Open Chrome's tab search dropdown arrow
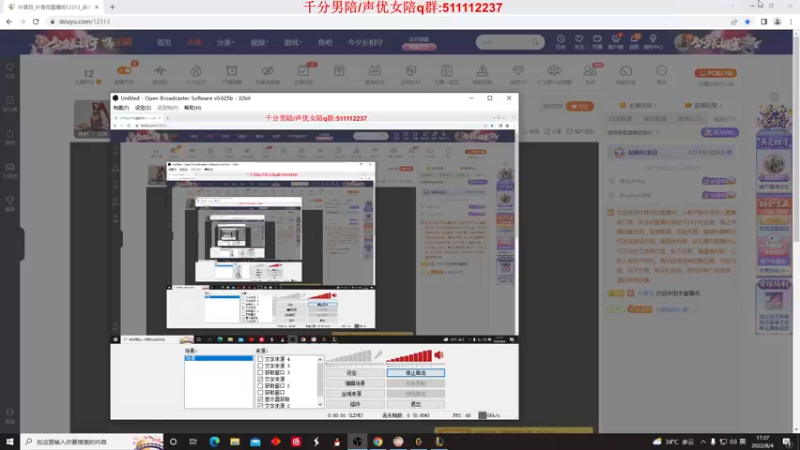The image size is (800, 450). coord(733,6)
